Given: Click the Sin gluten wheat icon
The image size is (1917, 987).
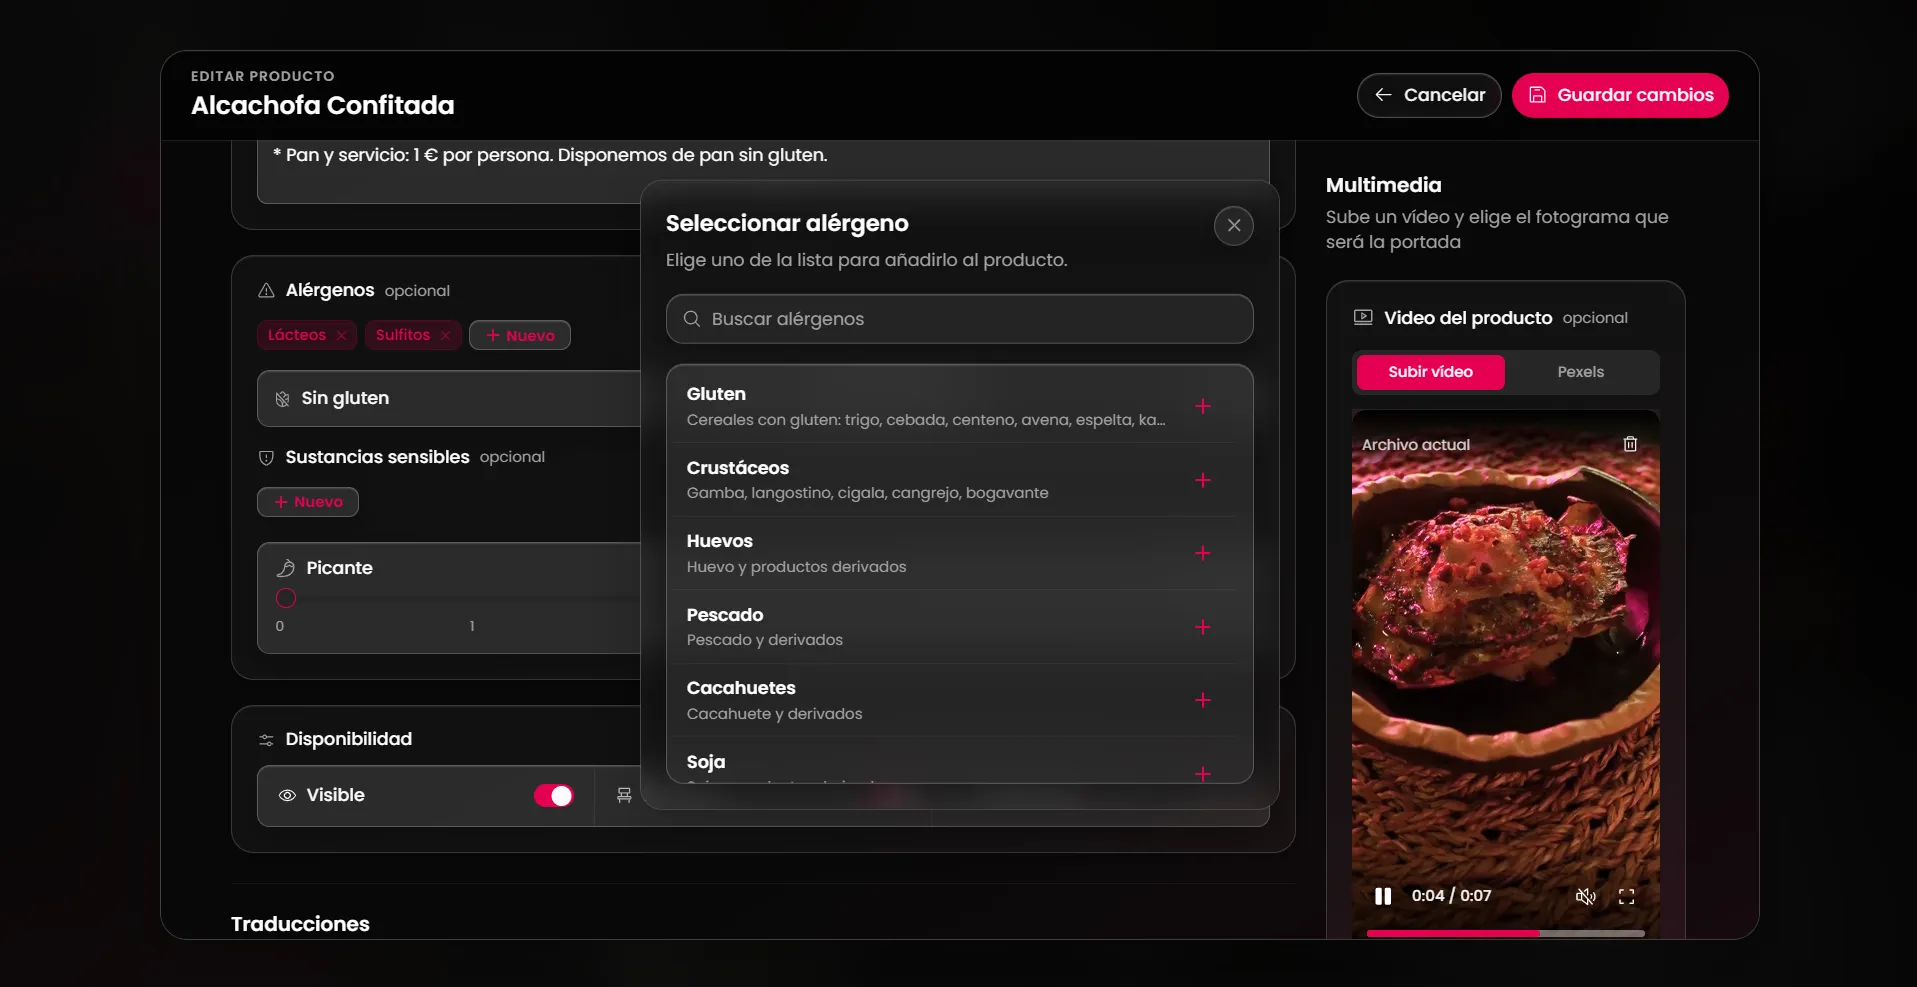Looking at the screenshot, I should (x=283, y=398).
